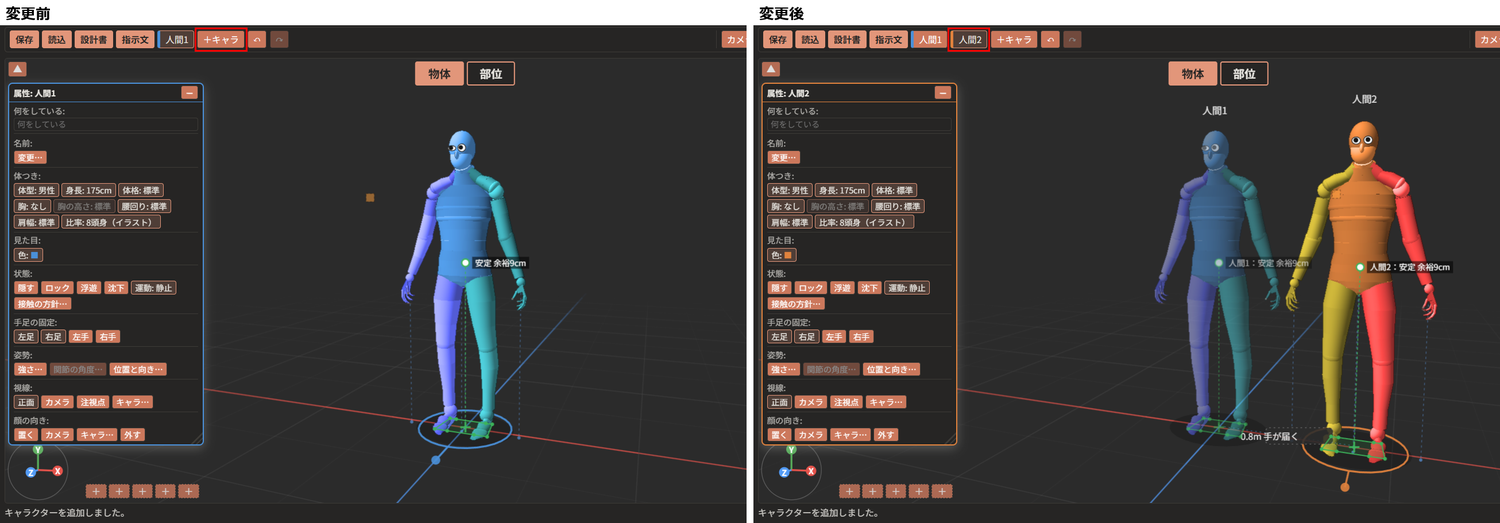Open the 体型: 男性 selector in the 変更前 panel
Screen dimensions: 1500x523
tap(36, 190)
